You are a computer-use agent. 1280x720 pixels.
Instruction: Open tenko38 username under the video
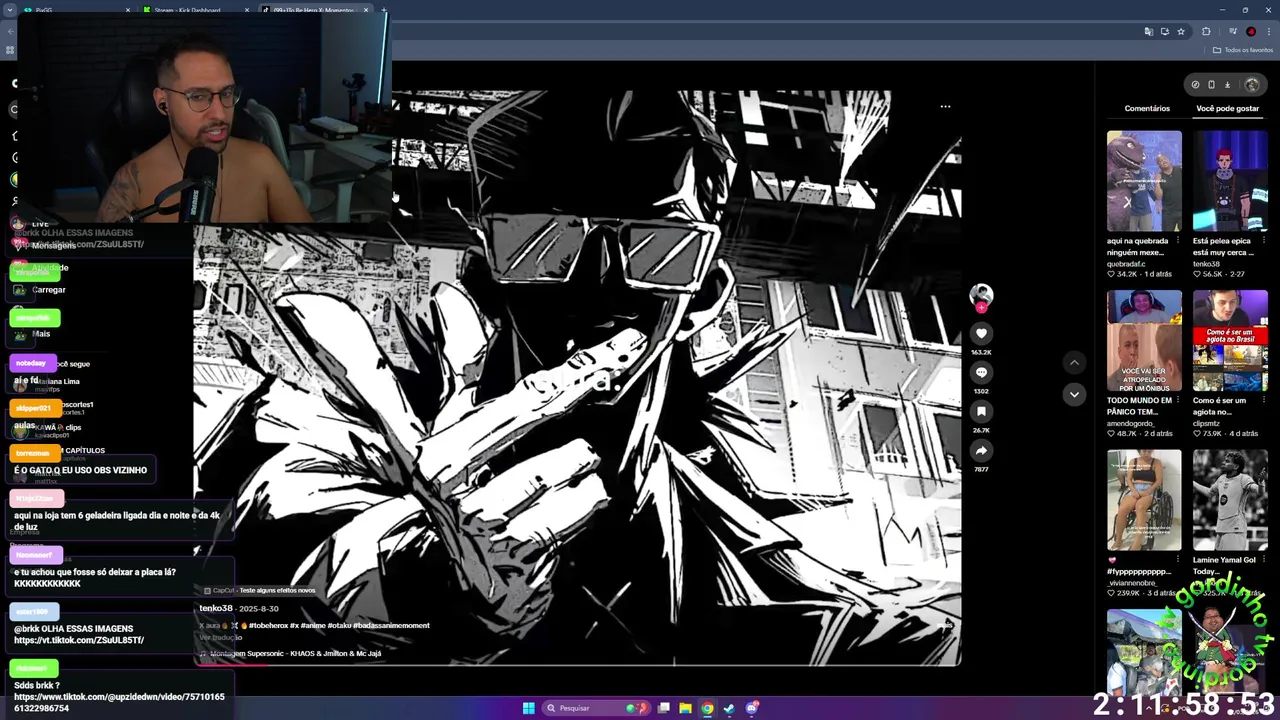(x=215, y=608)
